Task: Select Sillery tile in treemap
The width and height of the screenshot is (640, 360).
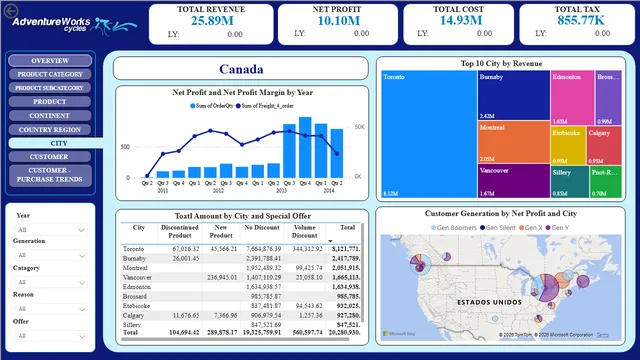Action: point(570,182)
